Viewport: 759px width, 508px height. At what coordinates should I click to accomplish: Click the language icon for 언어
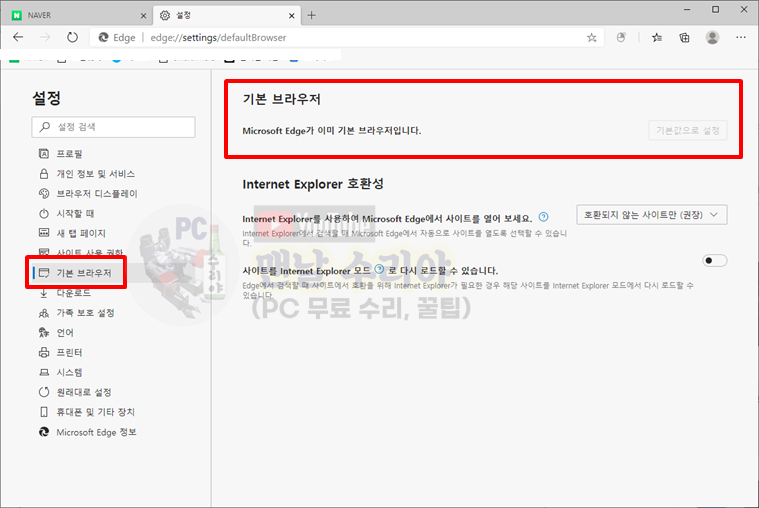point(44,333)
